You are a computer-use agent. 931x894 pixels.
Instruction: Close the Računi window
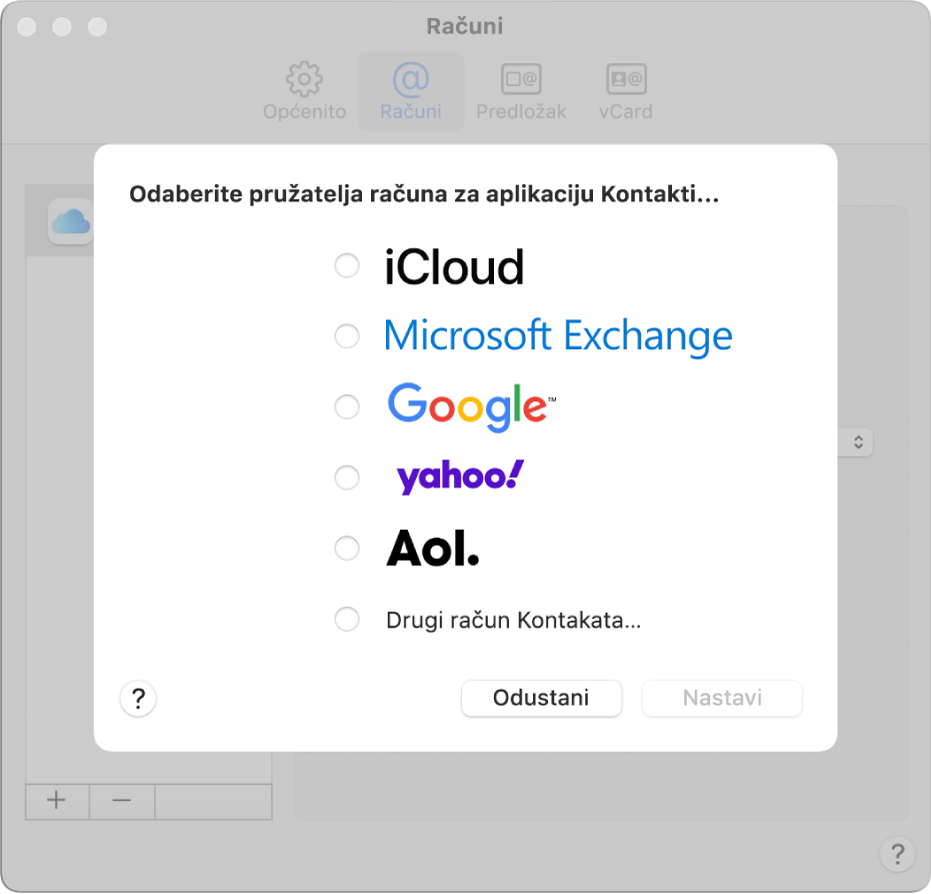click(27, 27)
